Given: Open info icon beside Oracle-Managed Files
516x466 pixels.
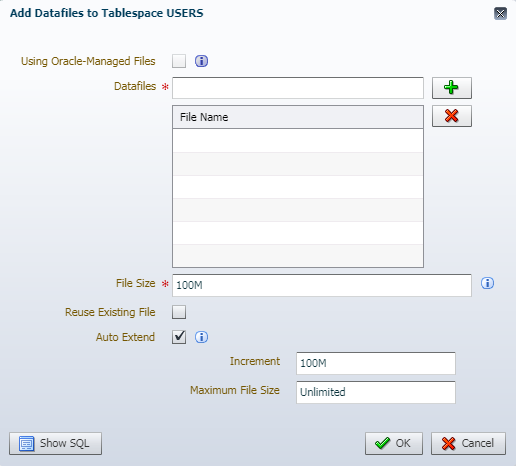Looking at the screenshot, I should 201,61.
